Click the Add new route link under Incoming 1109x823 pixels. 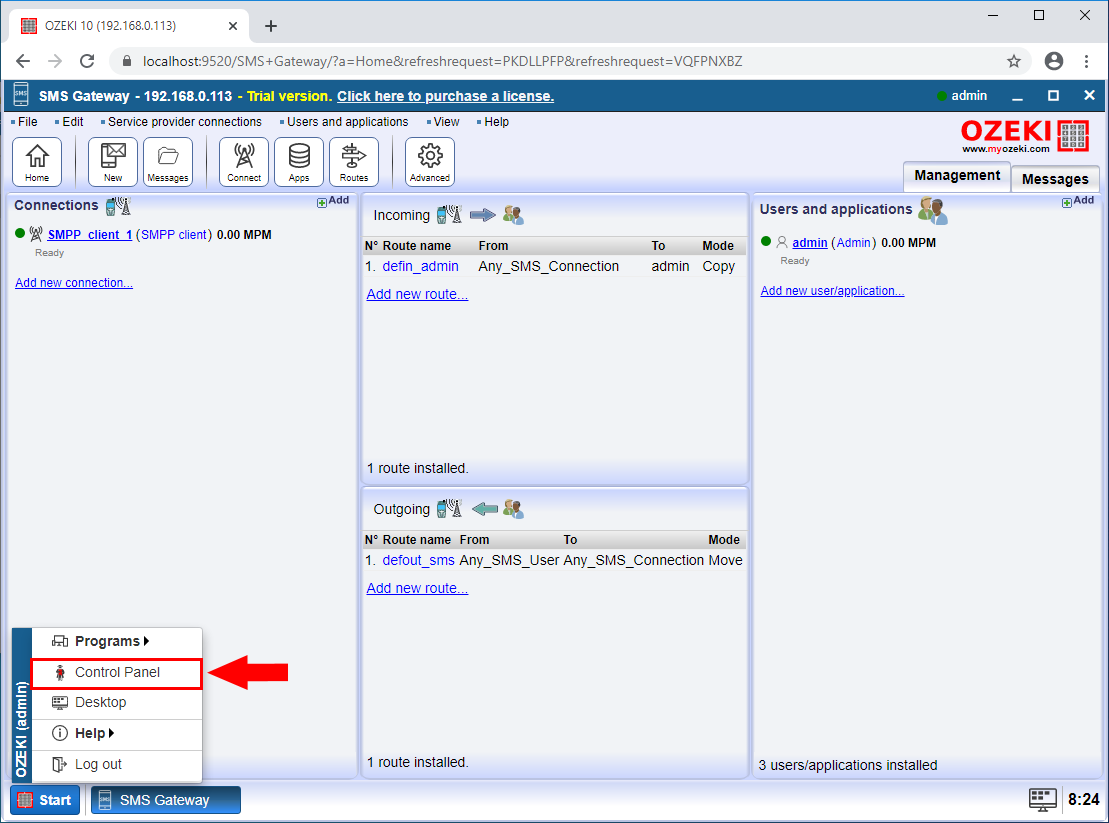(x=417, y=293)
